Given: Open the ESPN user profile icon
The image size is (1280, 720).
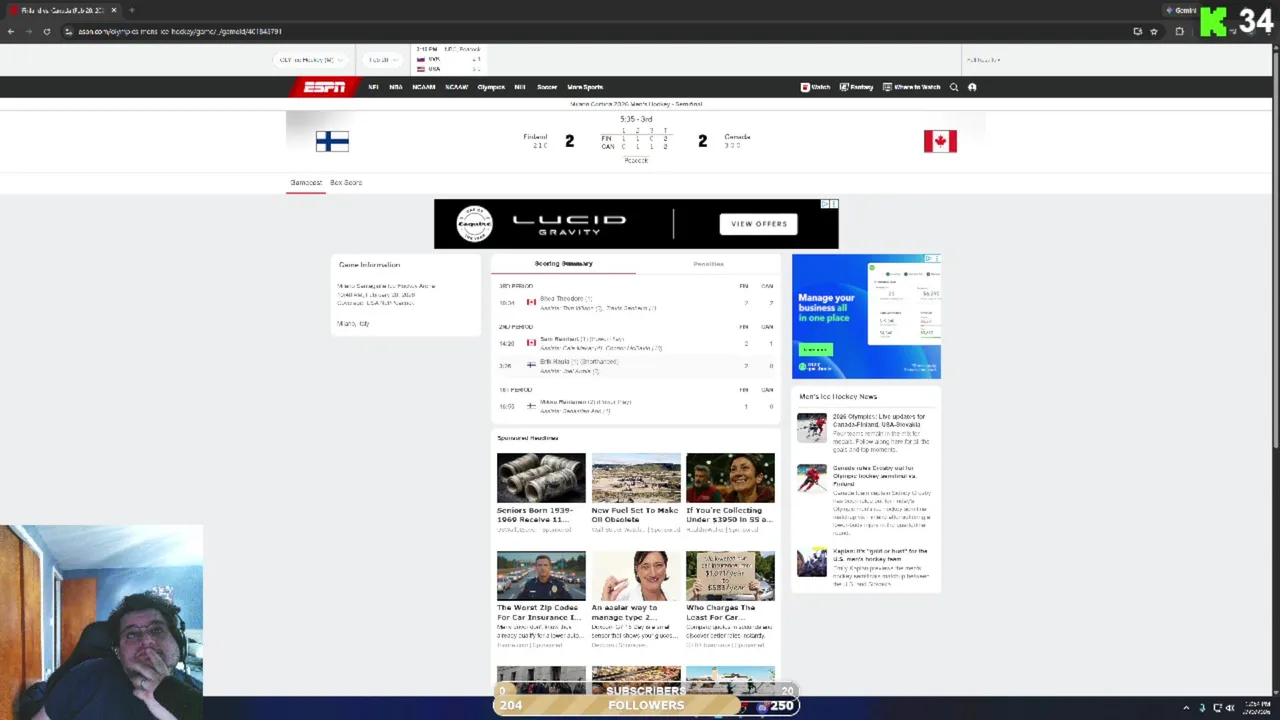Looking at the screenshot, I should pyautogui.click(x=972, y=87).
